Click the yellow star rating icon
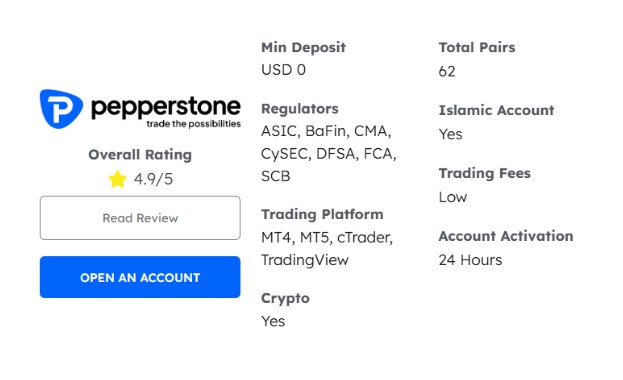Image resolution: width=623 pixels, height=380 pixels. [x=118, y=179]
